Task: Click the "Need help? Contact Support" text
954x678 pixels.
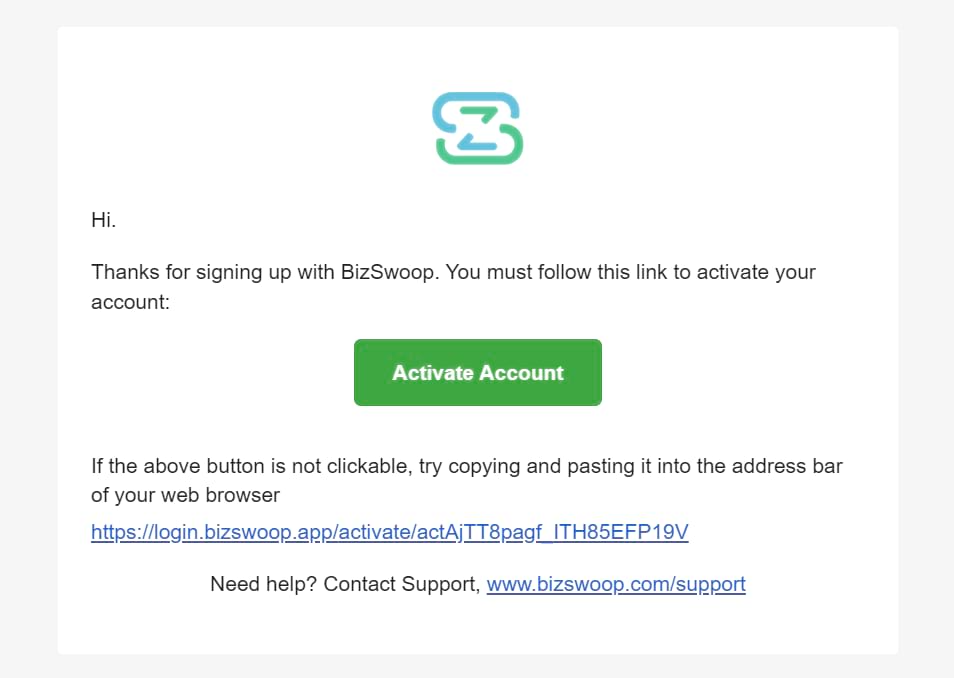Action: point(345,584)
